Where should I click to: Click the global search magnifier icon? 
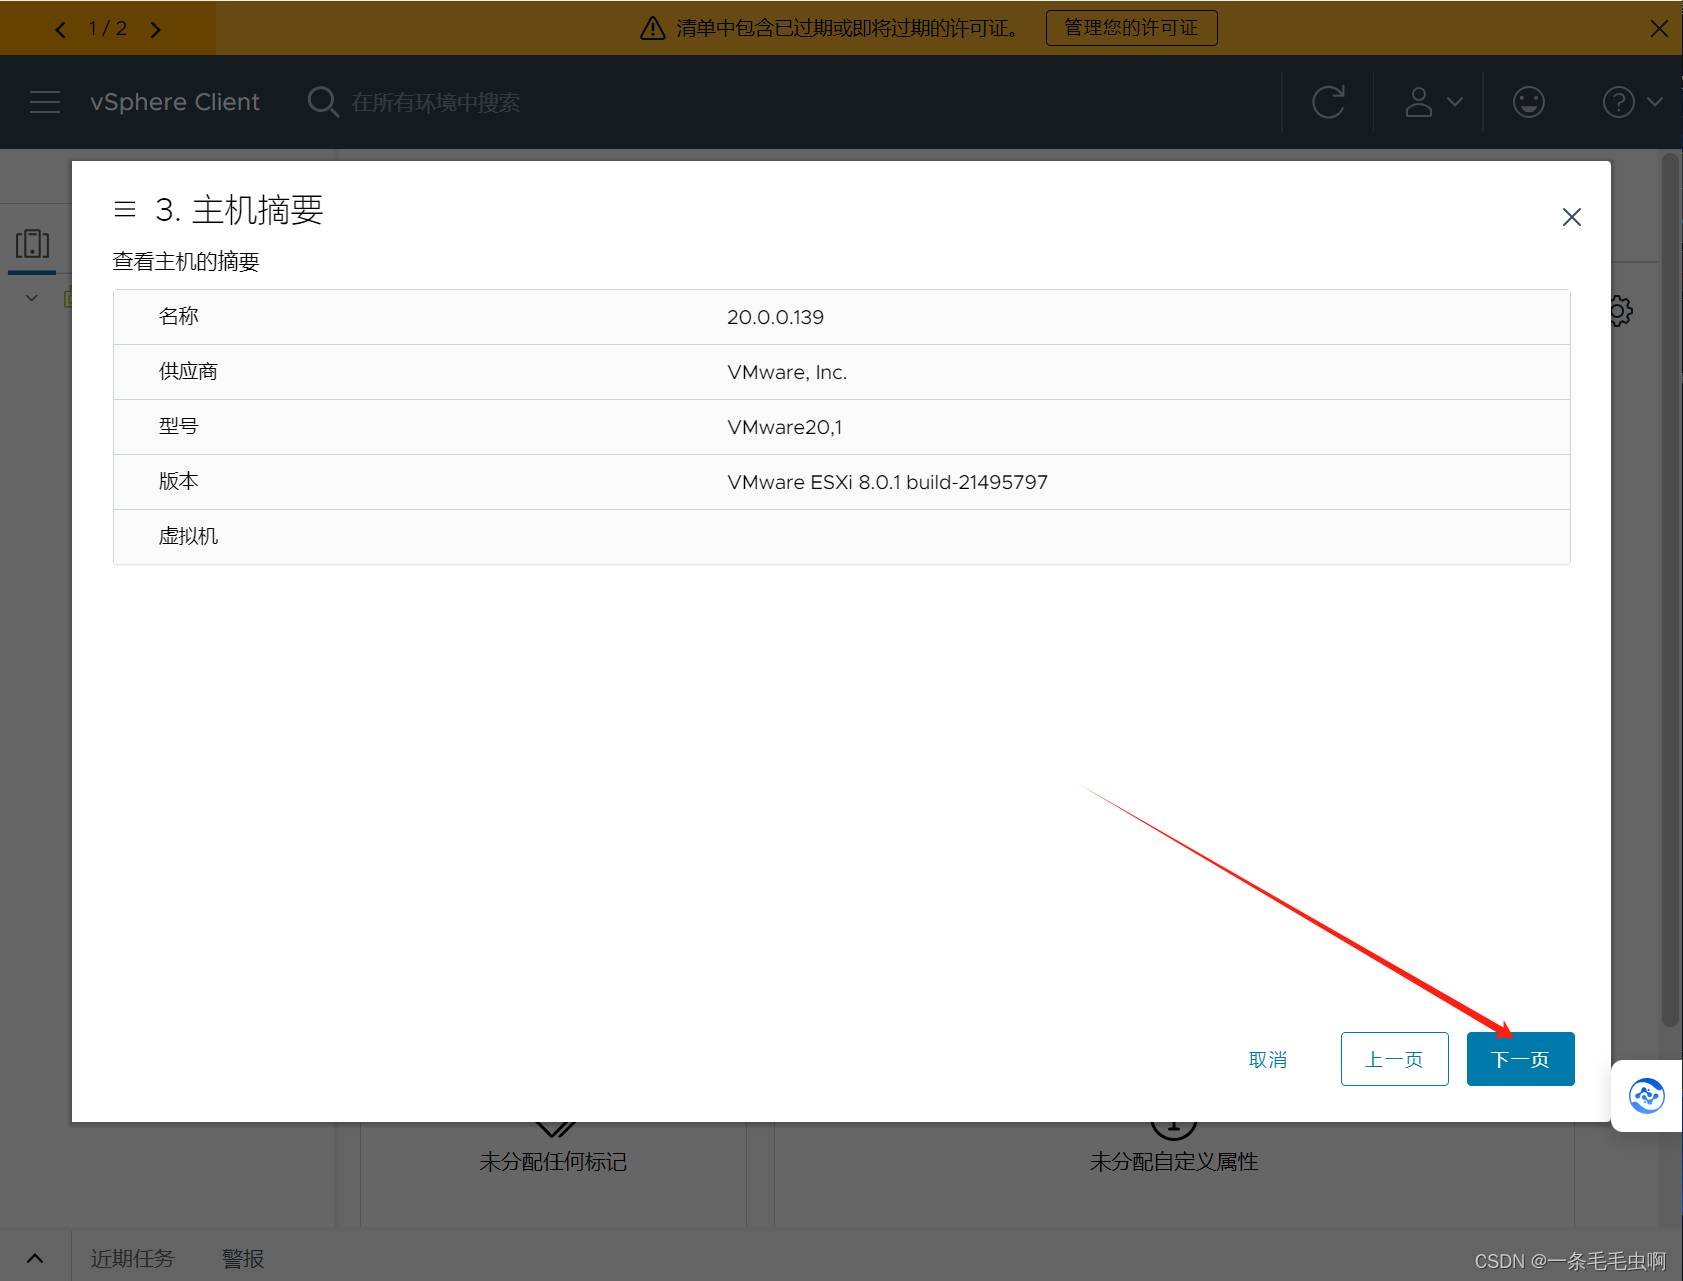322,102
